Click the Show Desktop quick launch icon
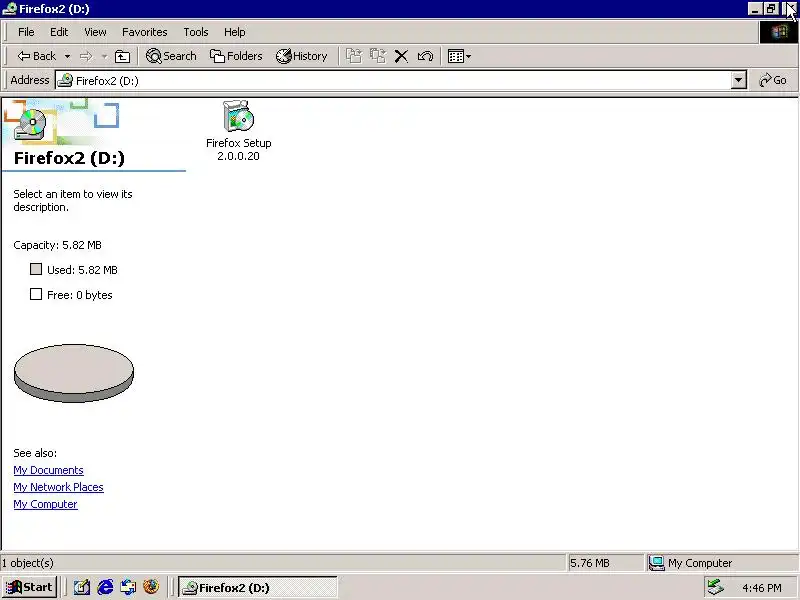This screenshot has height=600, width=800. [x=81, y=587]
